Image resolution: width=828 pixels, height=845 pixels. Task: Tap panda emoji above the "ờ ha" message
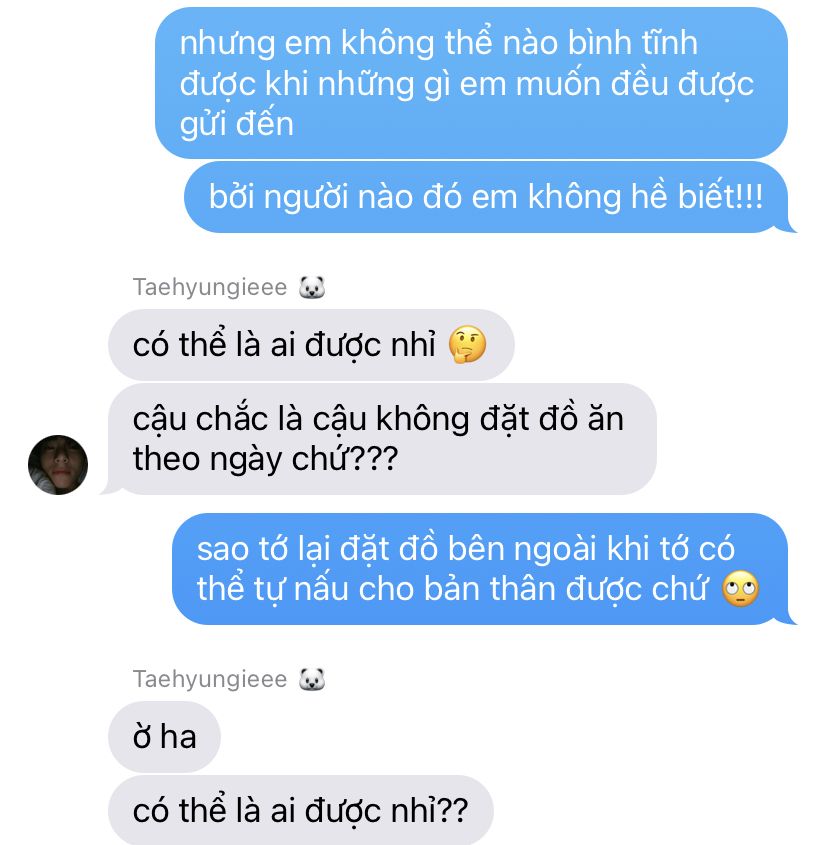(x=312, y=679)
